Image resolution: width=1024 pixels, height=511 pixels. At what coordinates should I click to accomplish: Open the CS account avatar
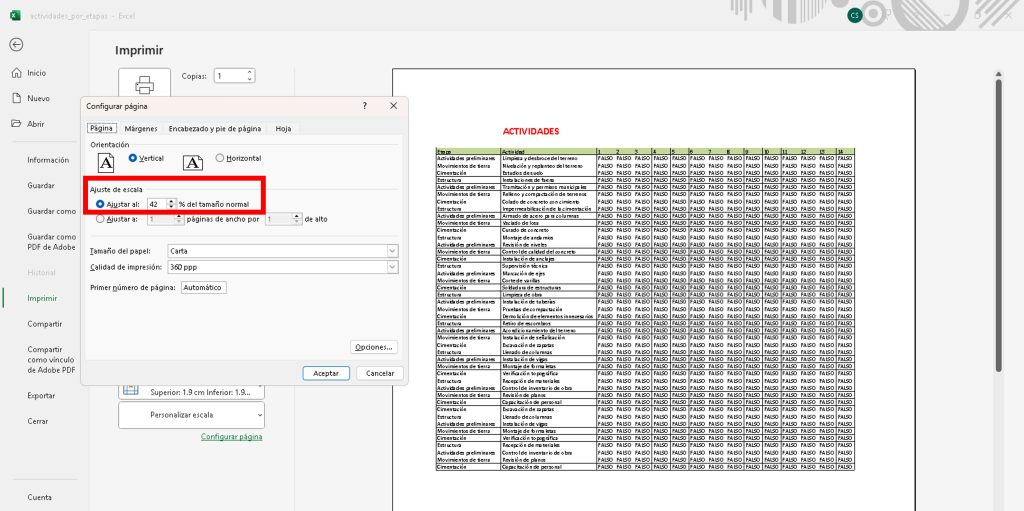point(854,14)
